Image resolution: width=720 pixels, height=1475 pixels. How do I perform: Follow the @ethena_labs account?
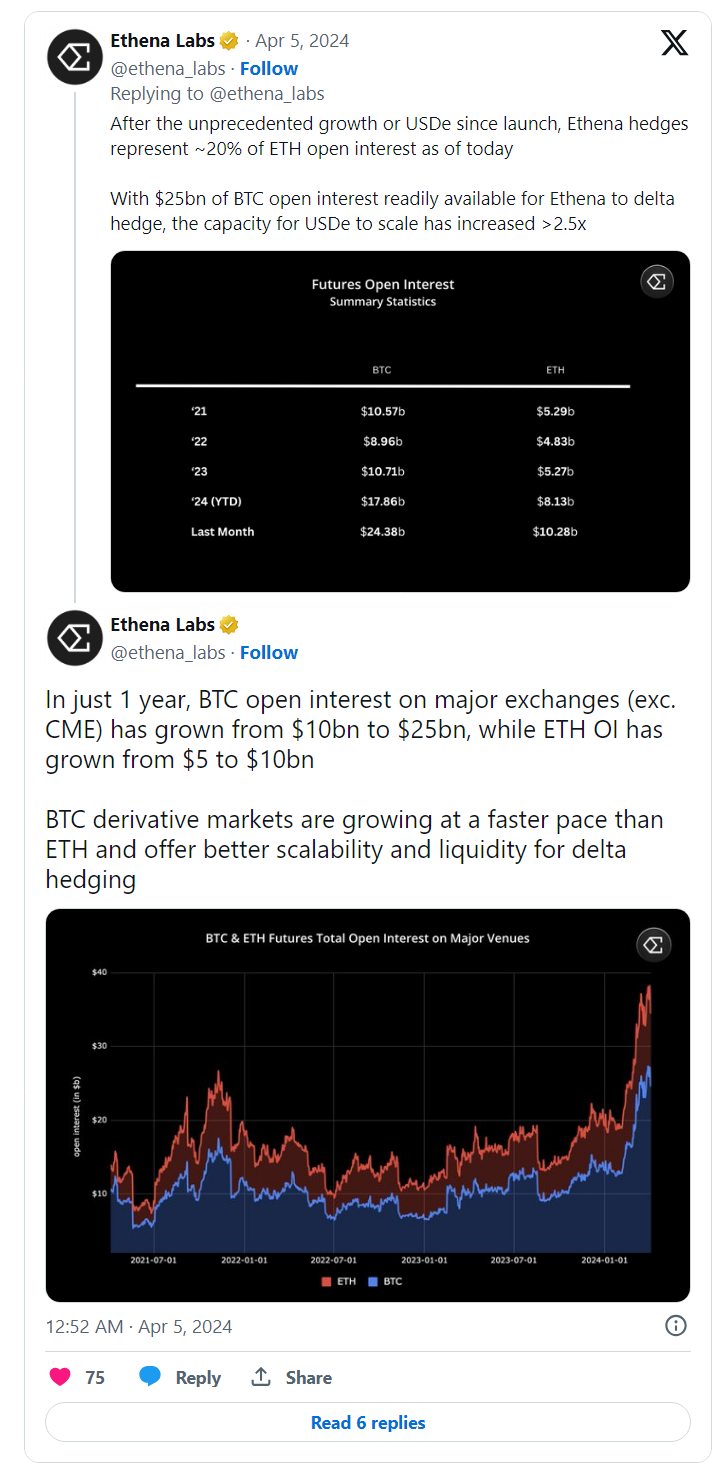(x=268, y=68)
